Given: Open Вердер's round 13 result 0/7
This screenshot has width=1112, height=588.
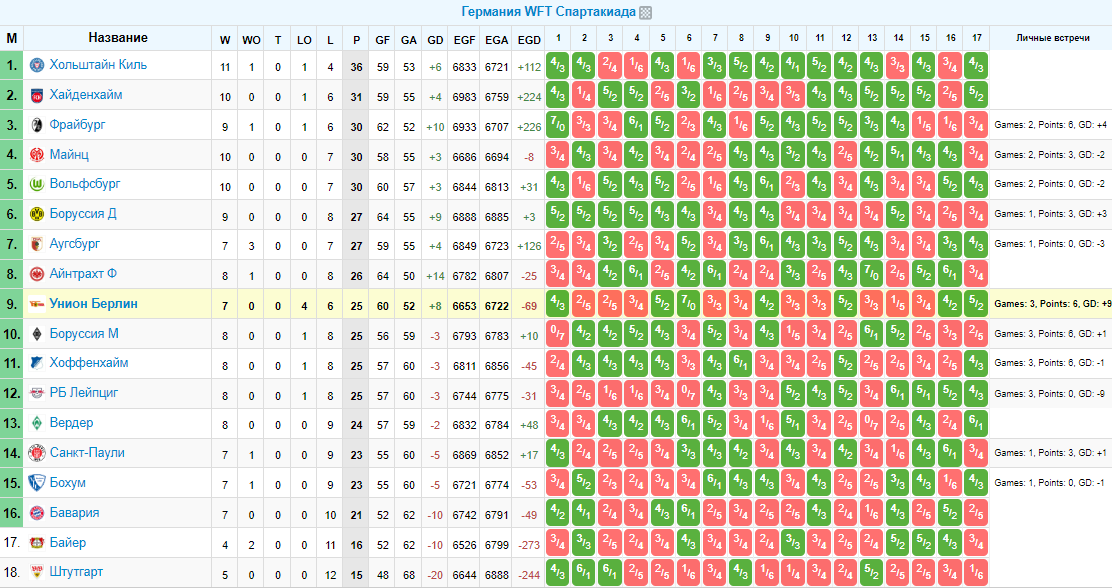Looking at the screenshot, I should 872,423.
